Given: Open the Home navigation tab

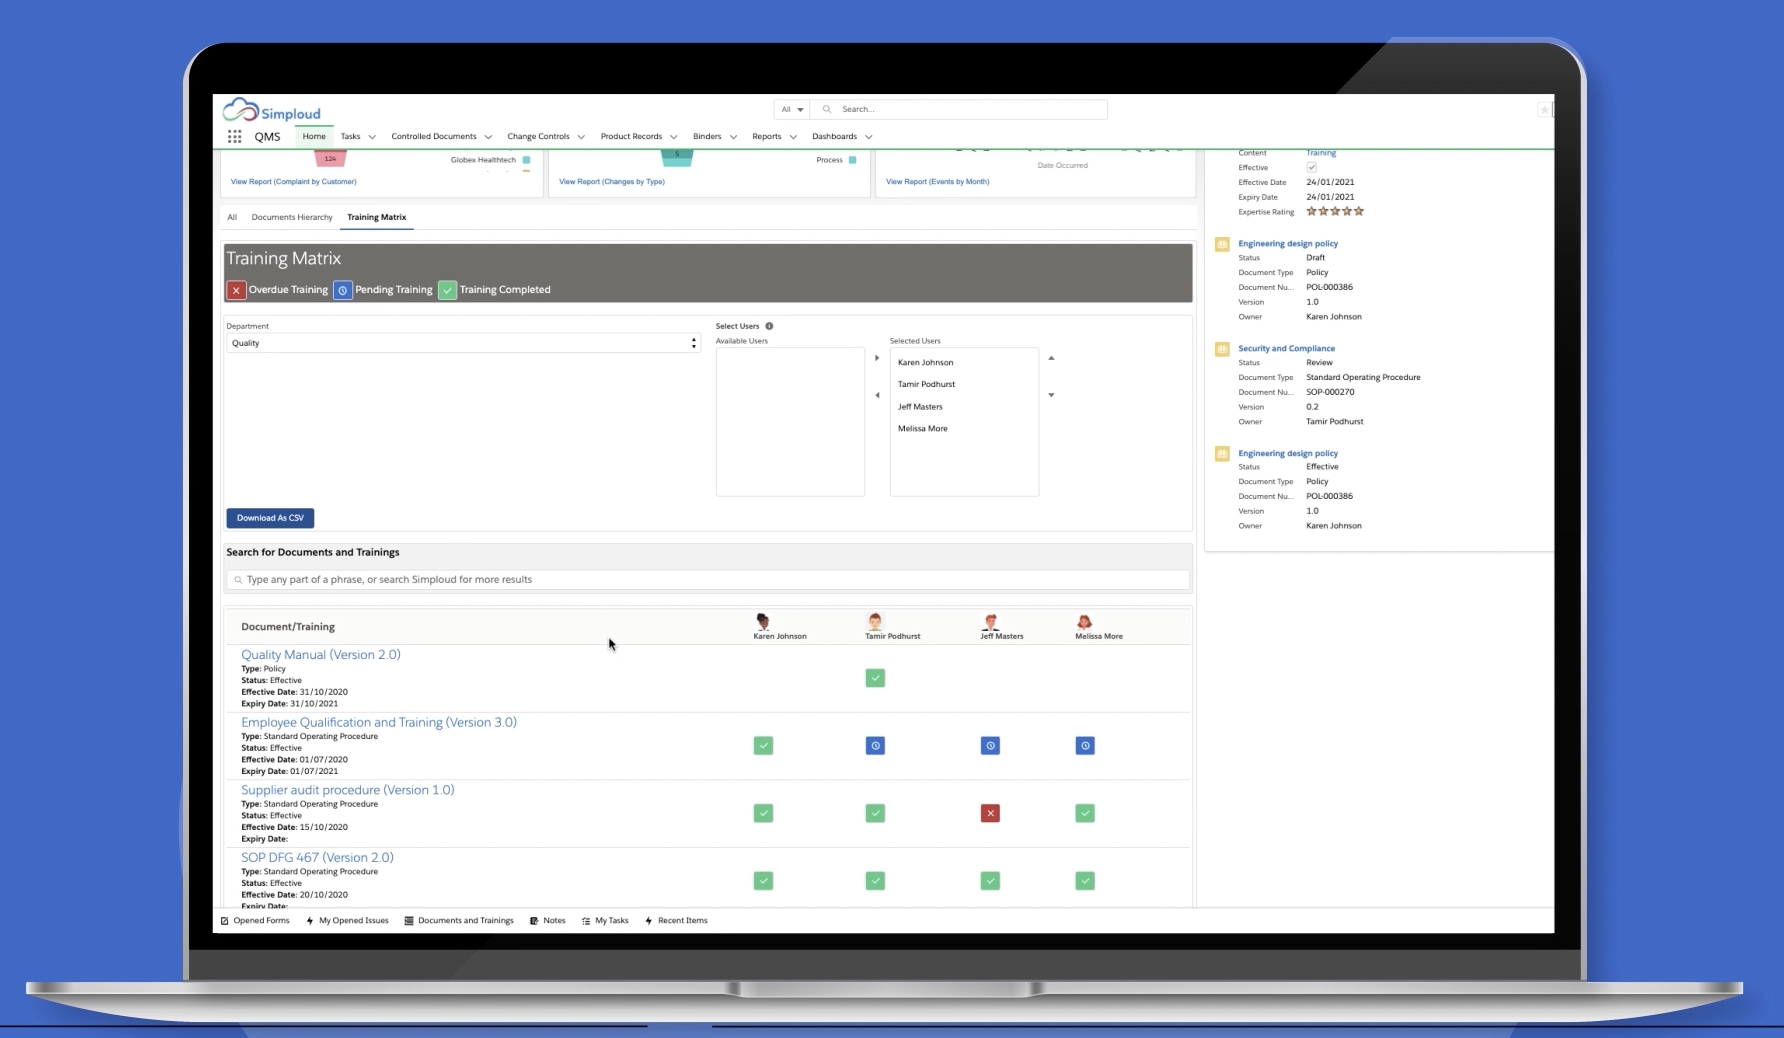Looking at the screenshot, I should (314, 137).
